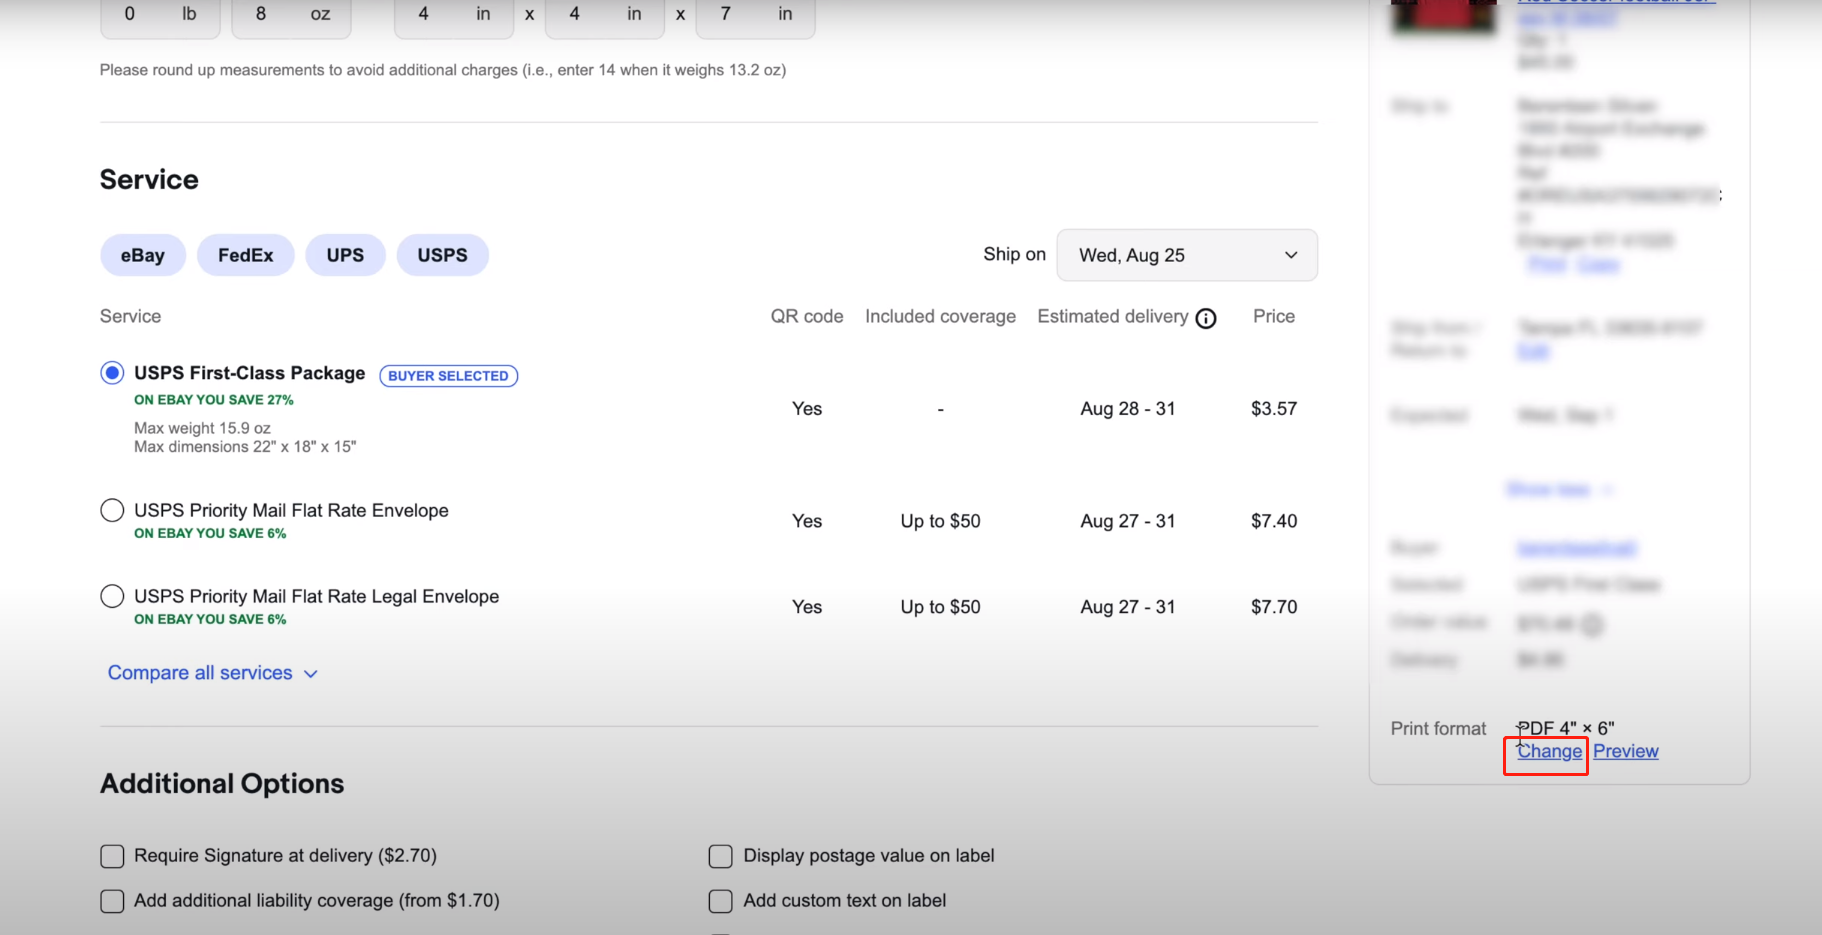The width and height of the screenshot is (1822, 935).
Task: Click the pounds weight input field
Action: [160, 17]
